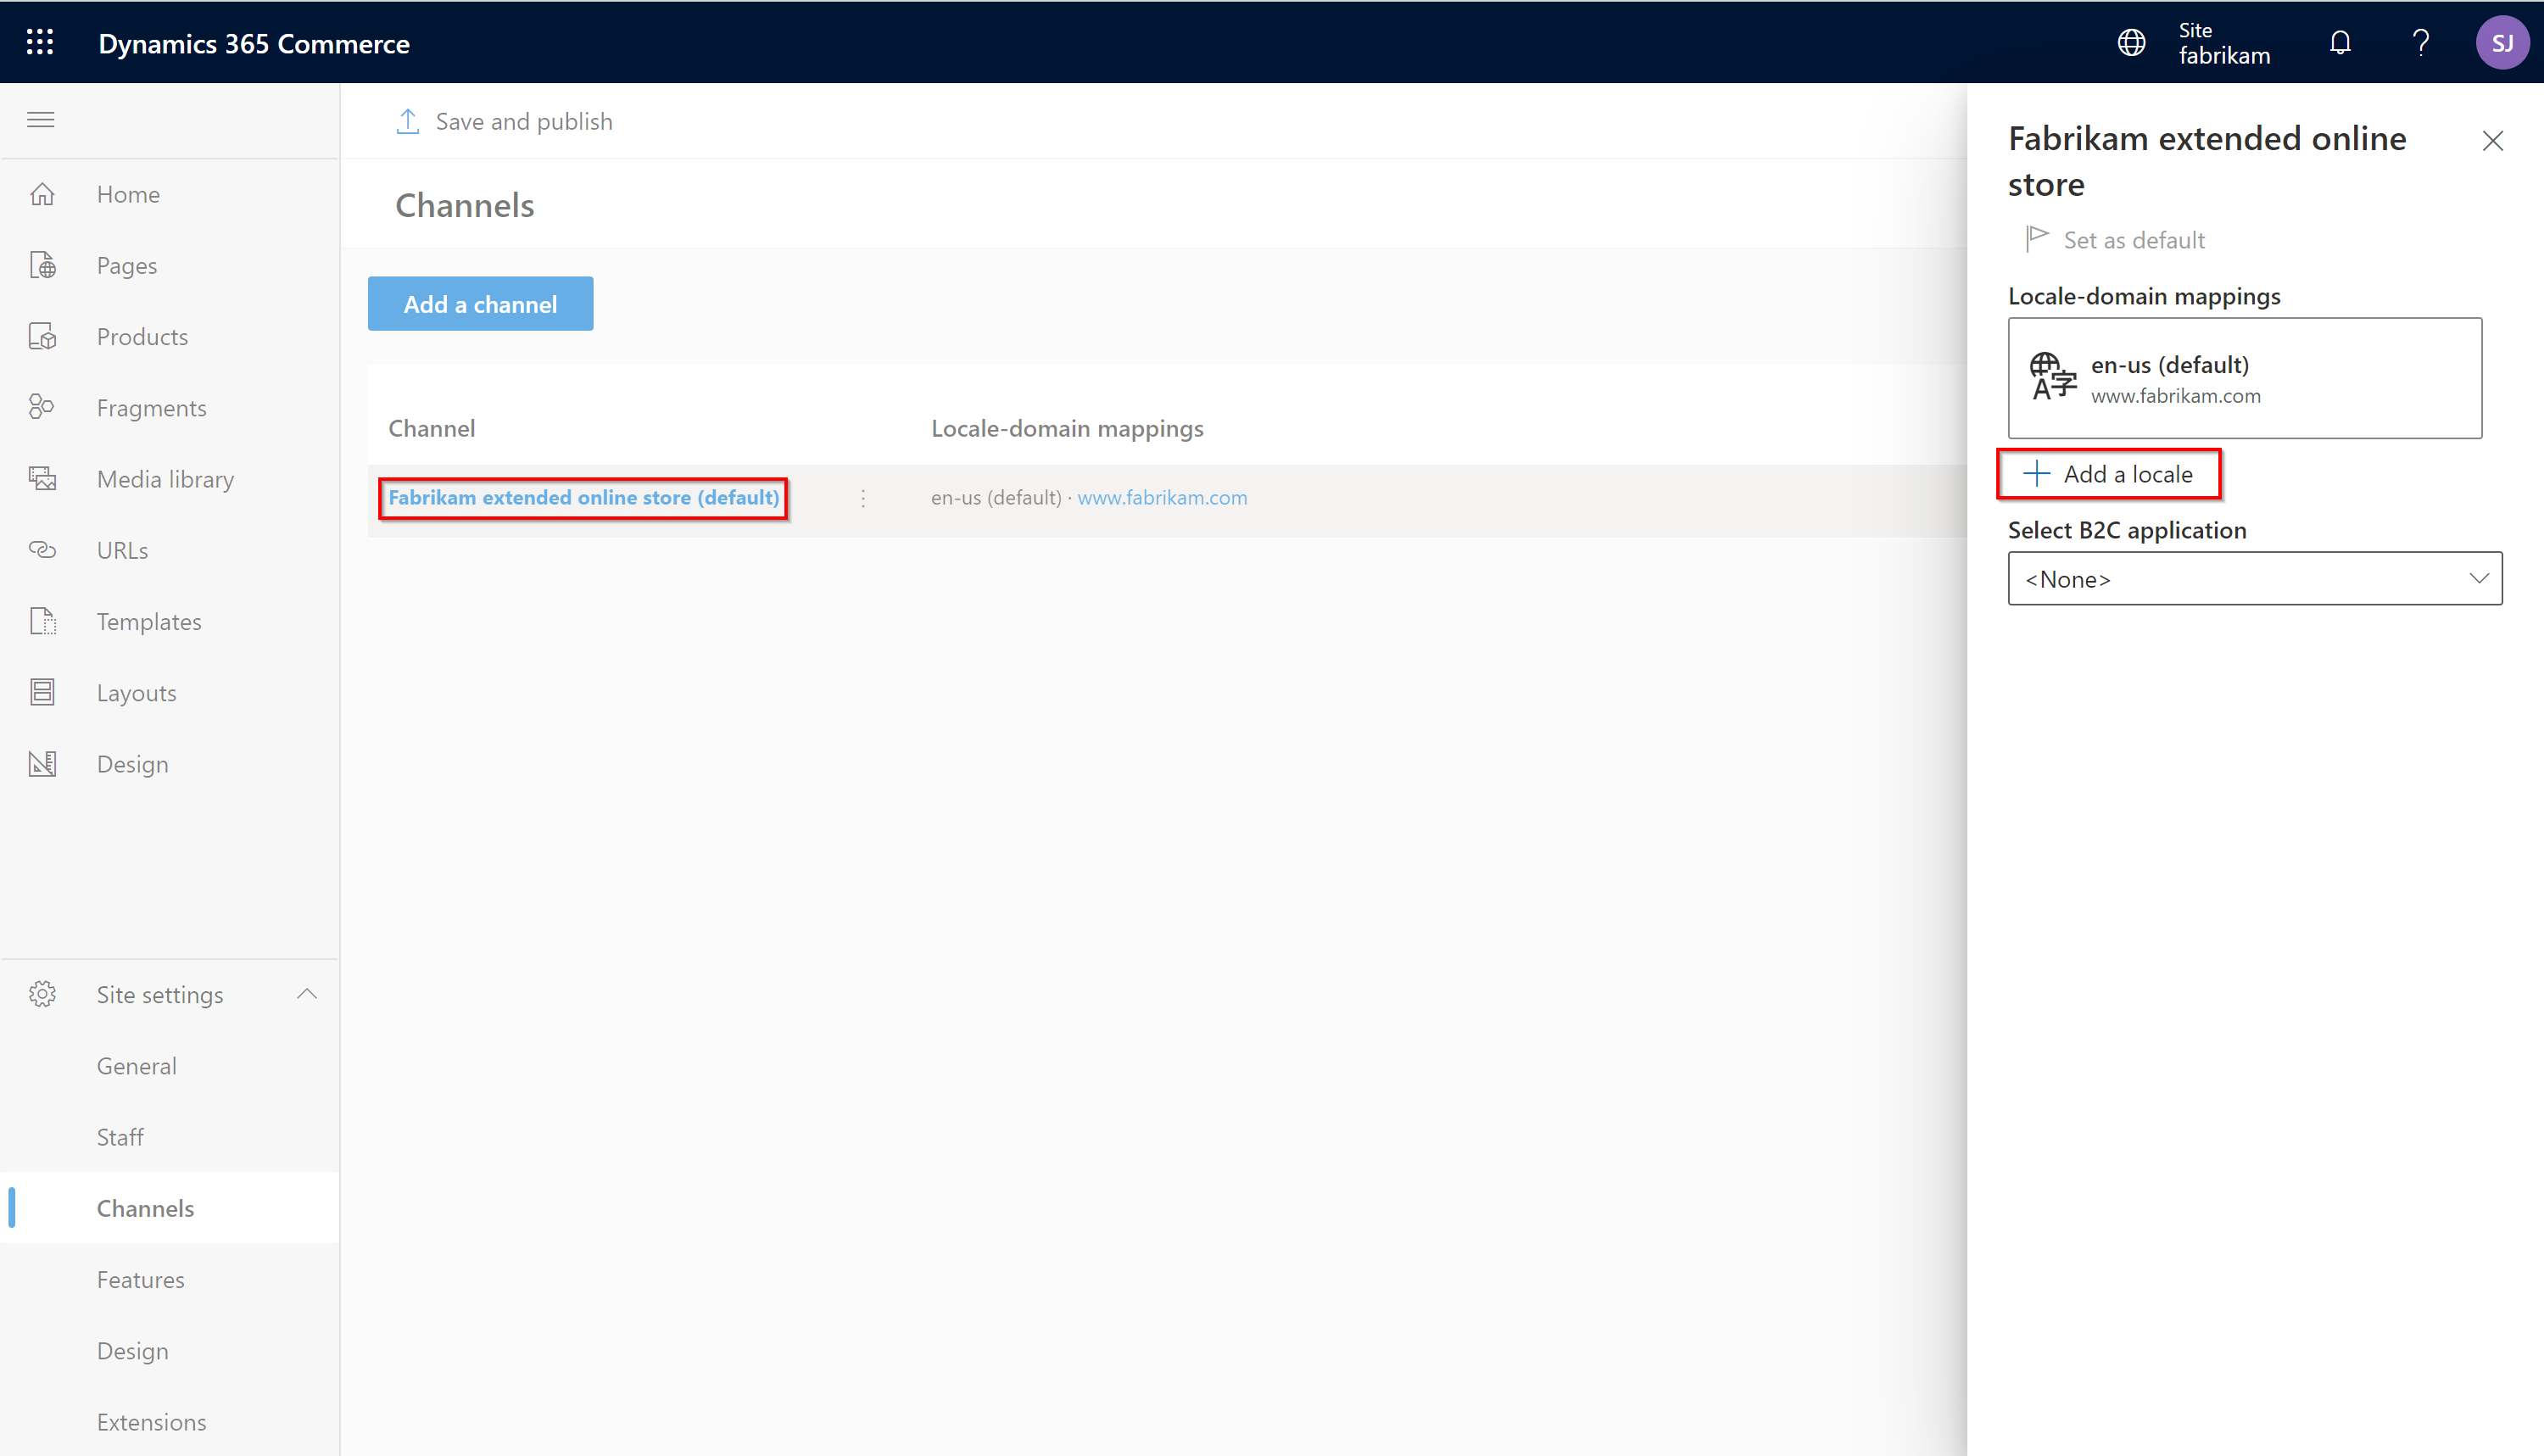Screen dimensions: 2544x1456
Task: Click the Design sidebar icon
Action: coord(44,762)
